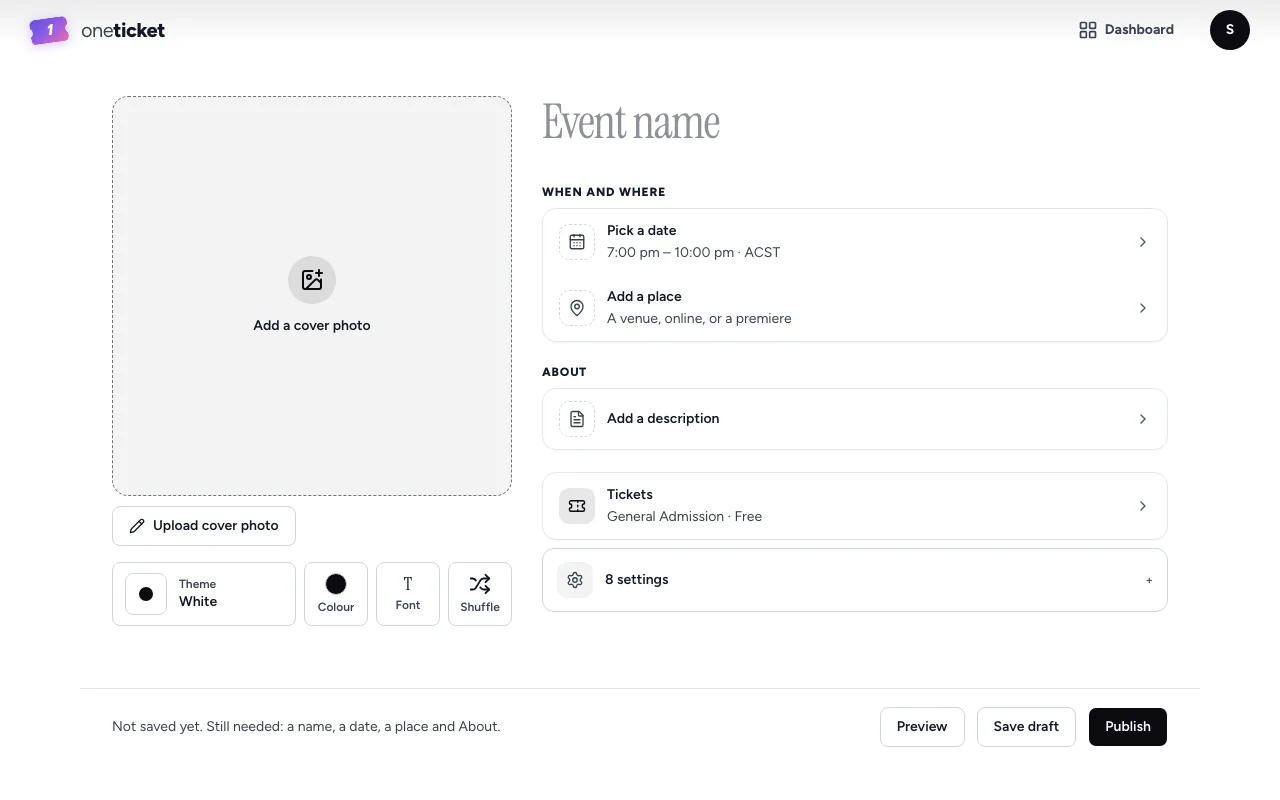The height and width of the screenshot is (800, 1280).
Task: Click the 'Not saved yet' status message
Action: tap(306, 727)
